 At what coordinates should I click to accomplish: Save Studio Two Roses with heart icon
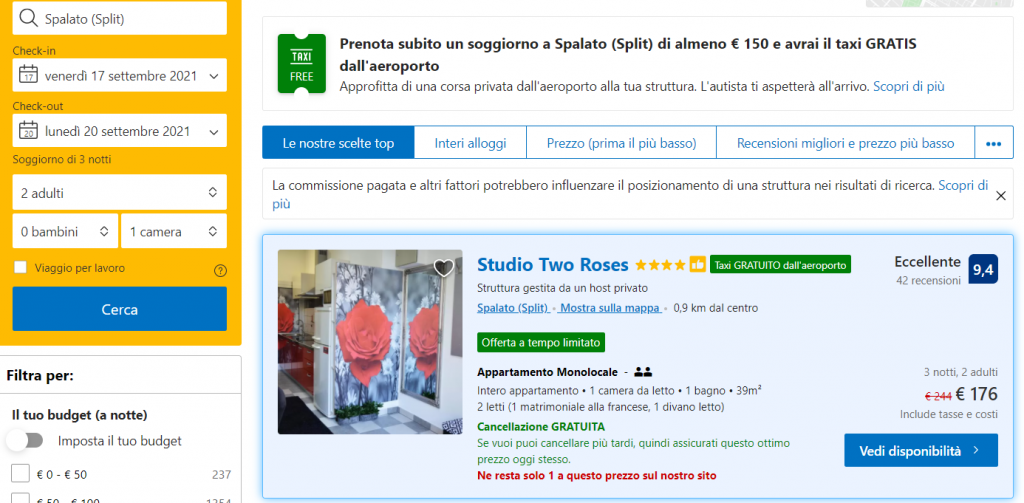pos(444,268)
